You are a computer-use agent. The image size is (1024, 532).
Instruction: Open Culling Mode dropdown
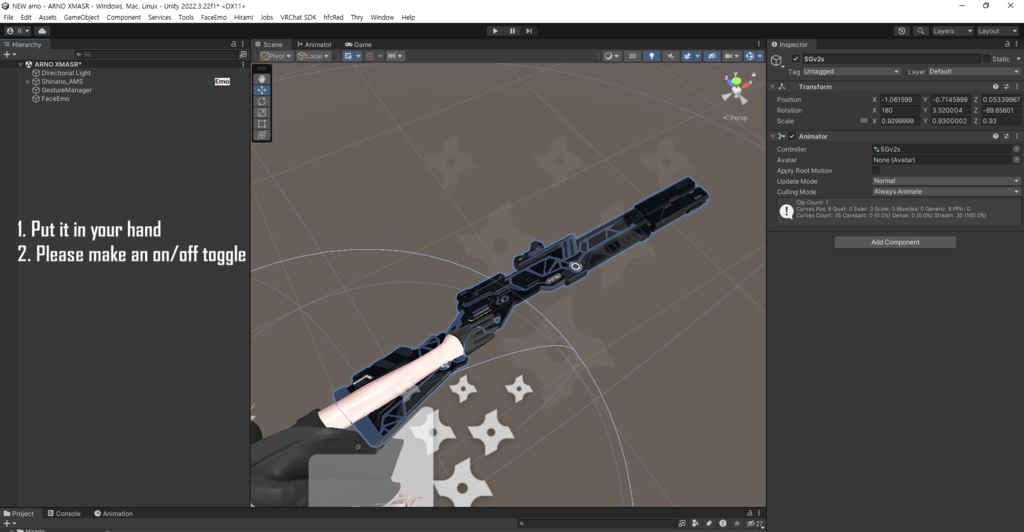point(946,192)
